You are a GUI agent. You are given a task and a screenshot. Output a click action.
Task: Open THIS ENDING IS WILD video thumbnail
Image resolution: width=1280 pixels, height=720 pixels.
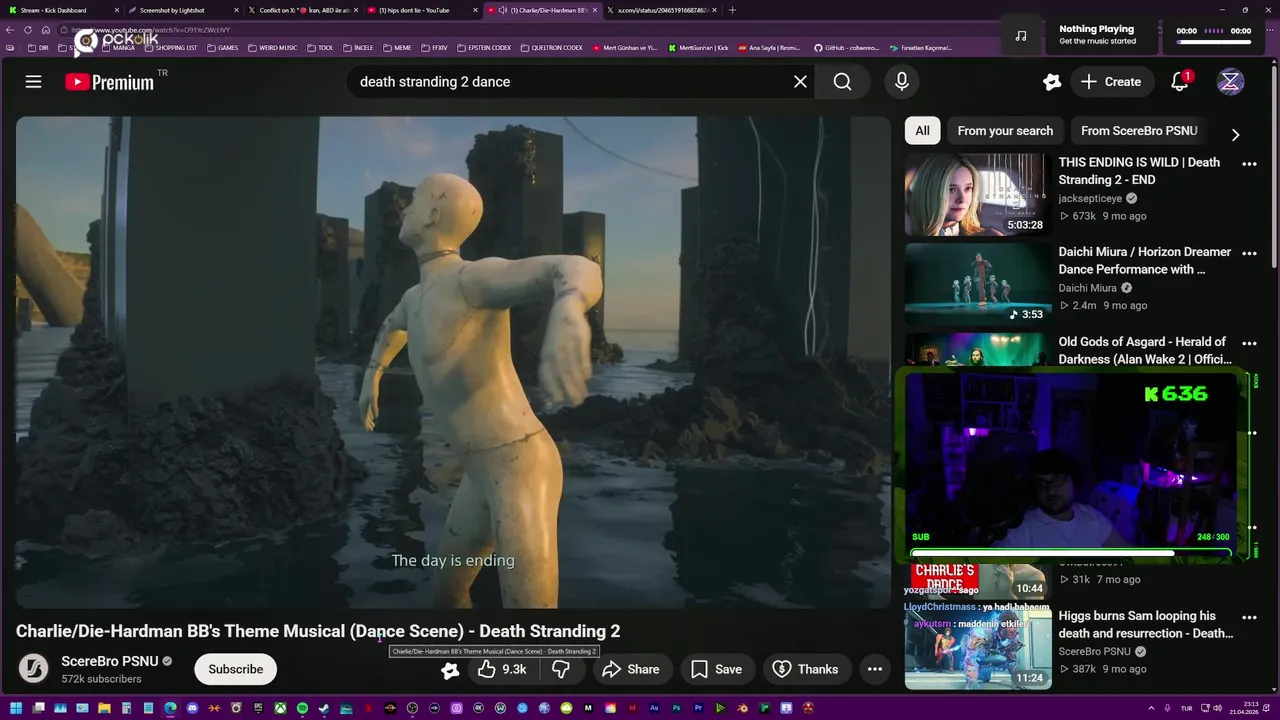(976, 194)
